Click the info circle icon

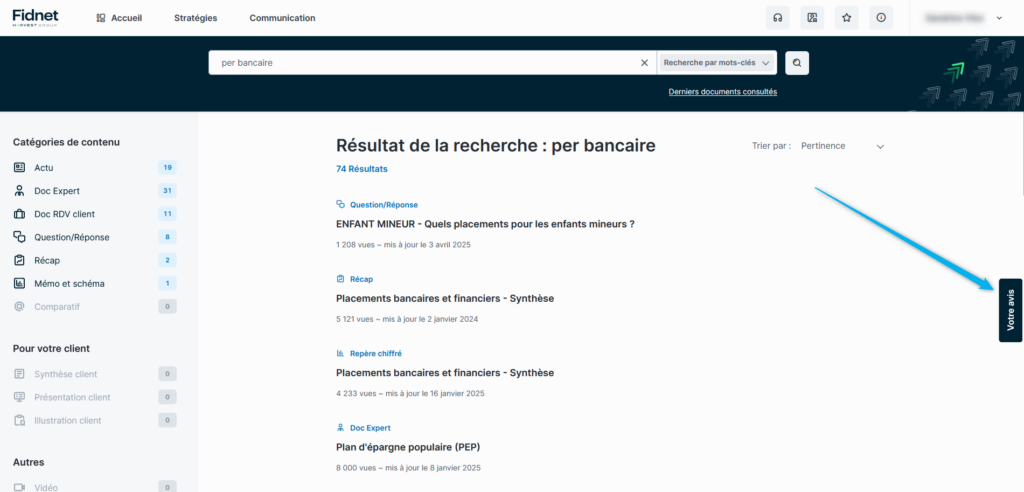[881, 18]
